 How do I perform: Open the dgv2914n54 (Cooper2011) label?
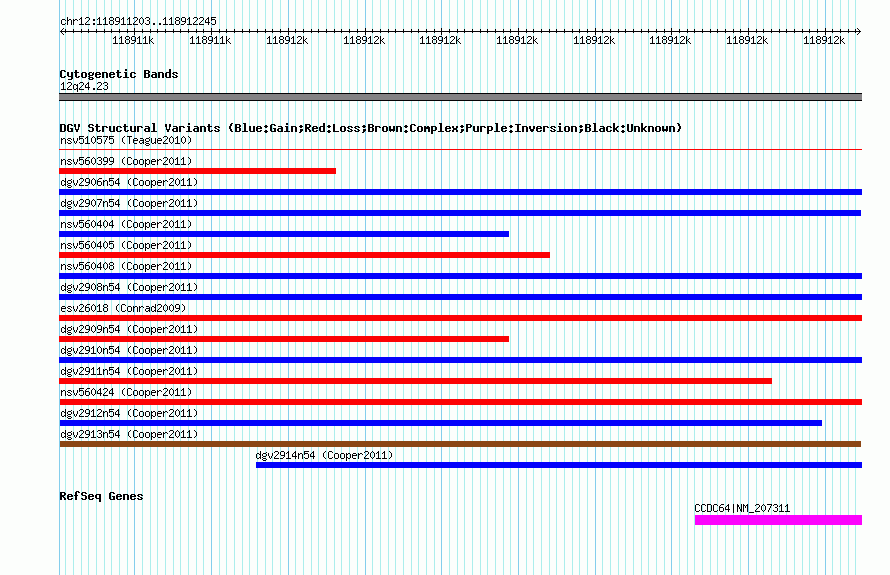click(324, 455)
